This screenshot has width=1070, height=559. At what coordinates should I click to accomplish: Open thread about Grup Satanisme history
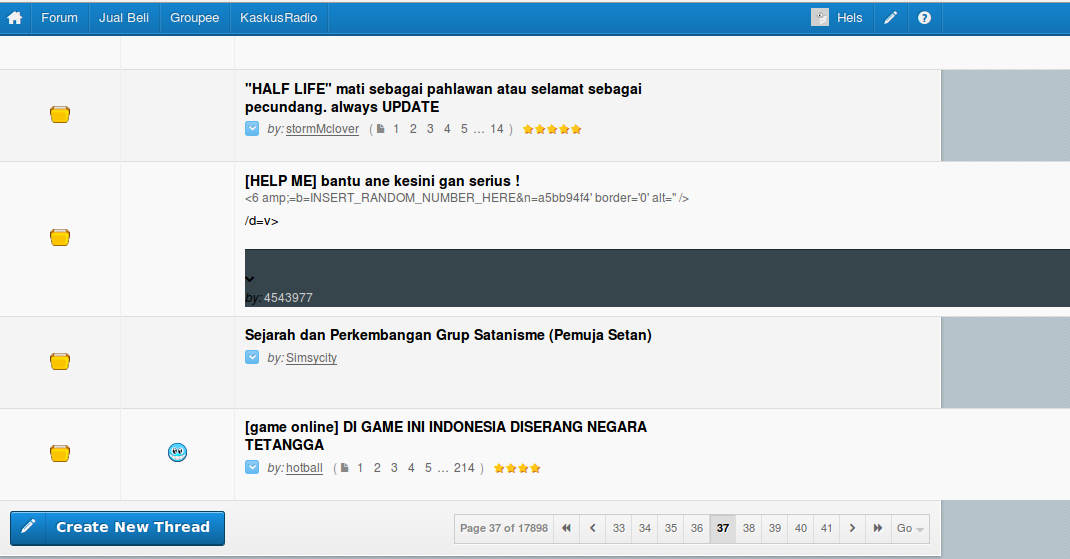click(x=448, y=335)
